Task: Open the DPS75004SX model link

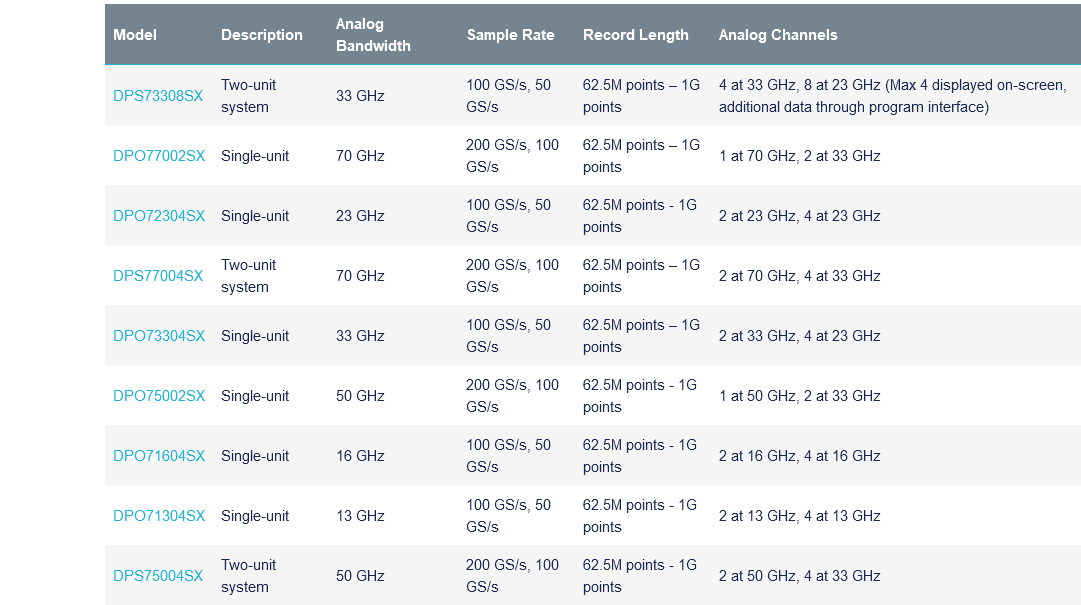Action: click(x=158, y=575)
